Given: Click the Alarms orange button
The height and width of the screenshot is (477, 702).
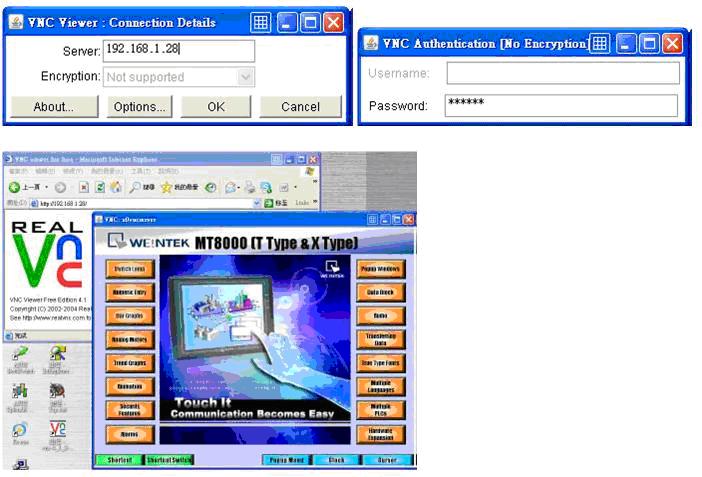Looking at the screenshot, I should coord(130,434).
